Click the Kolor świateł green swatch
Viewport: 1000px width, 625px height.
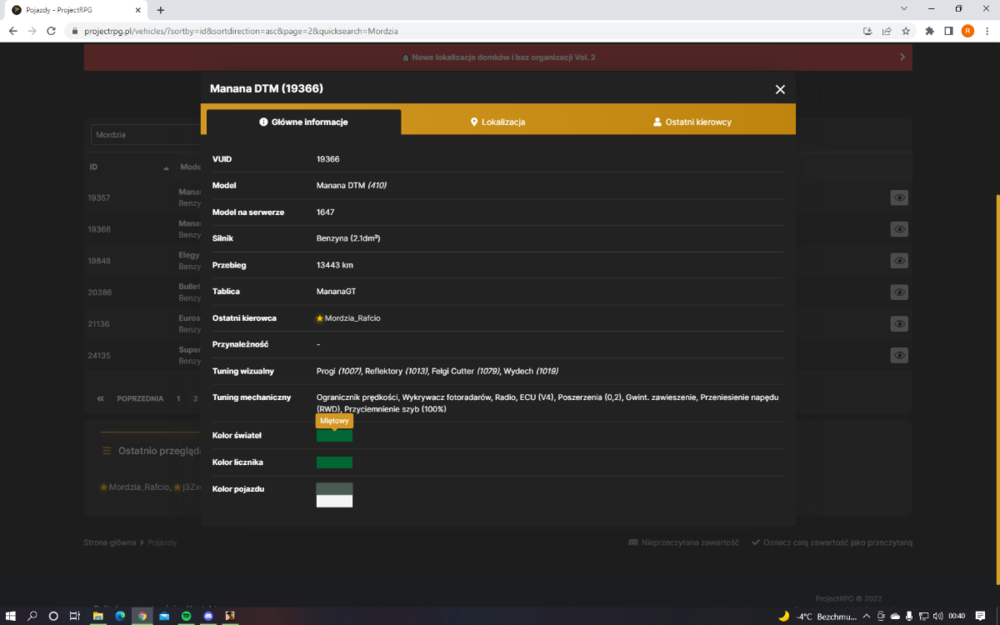click(334, 436)
